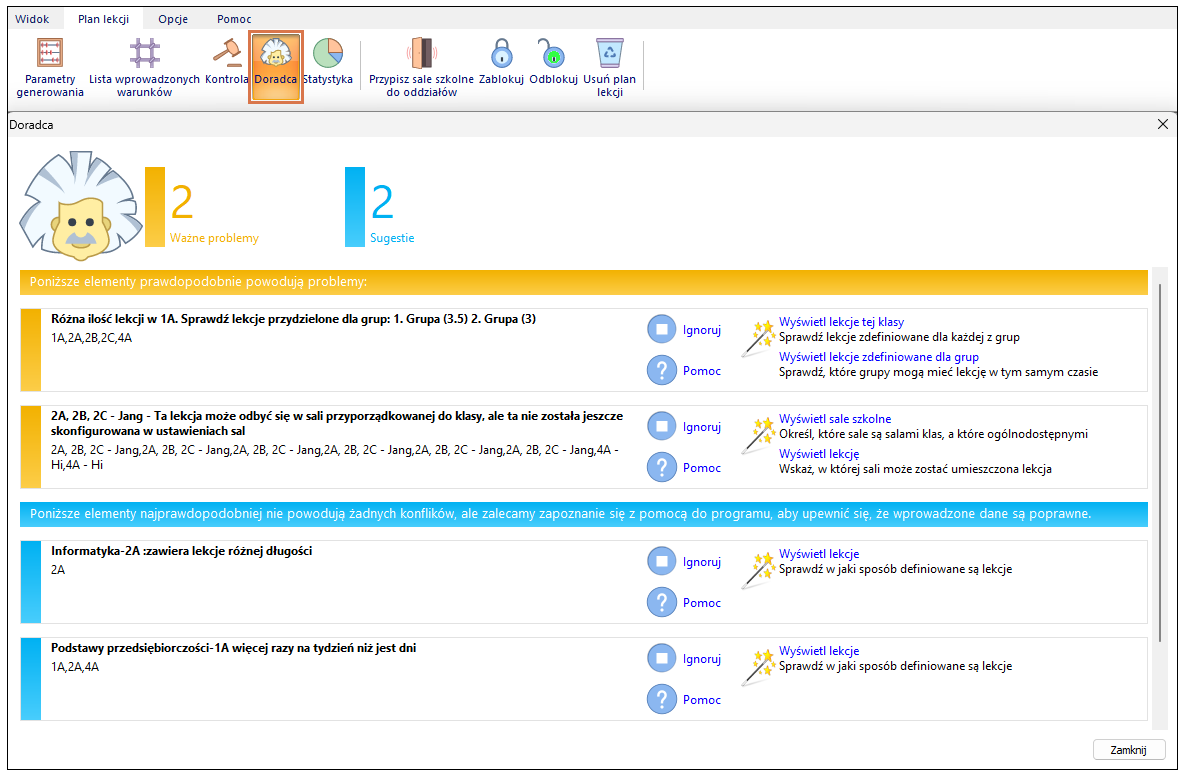
Task: Launch the Kontrola gavel tool
Action: pos(226,62)
